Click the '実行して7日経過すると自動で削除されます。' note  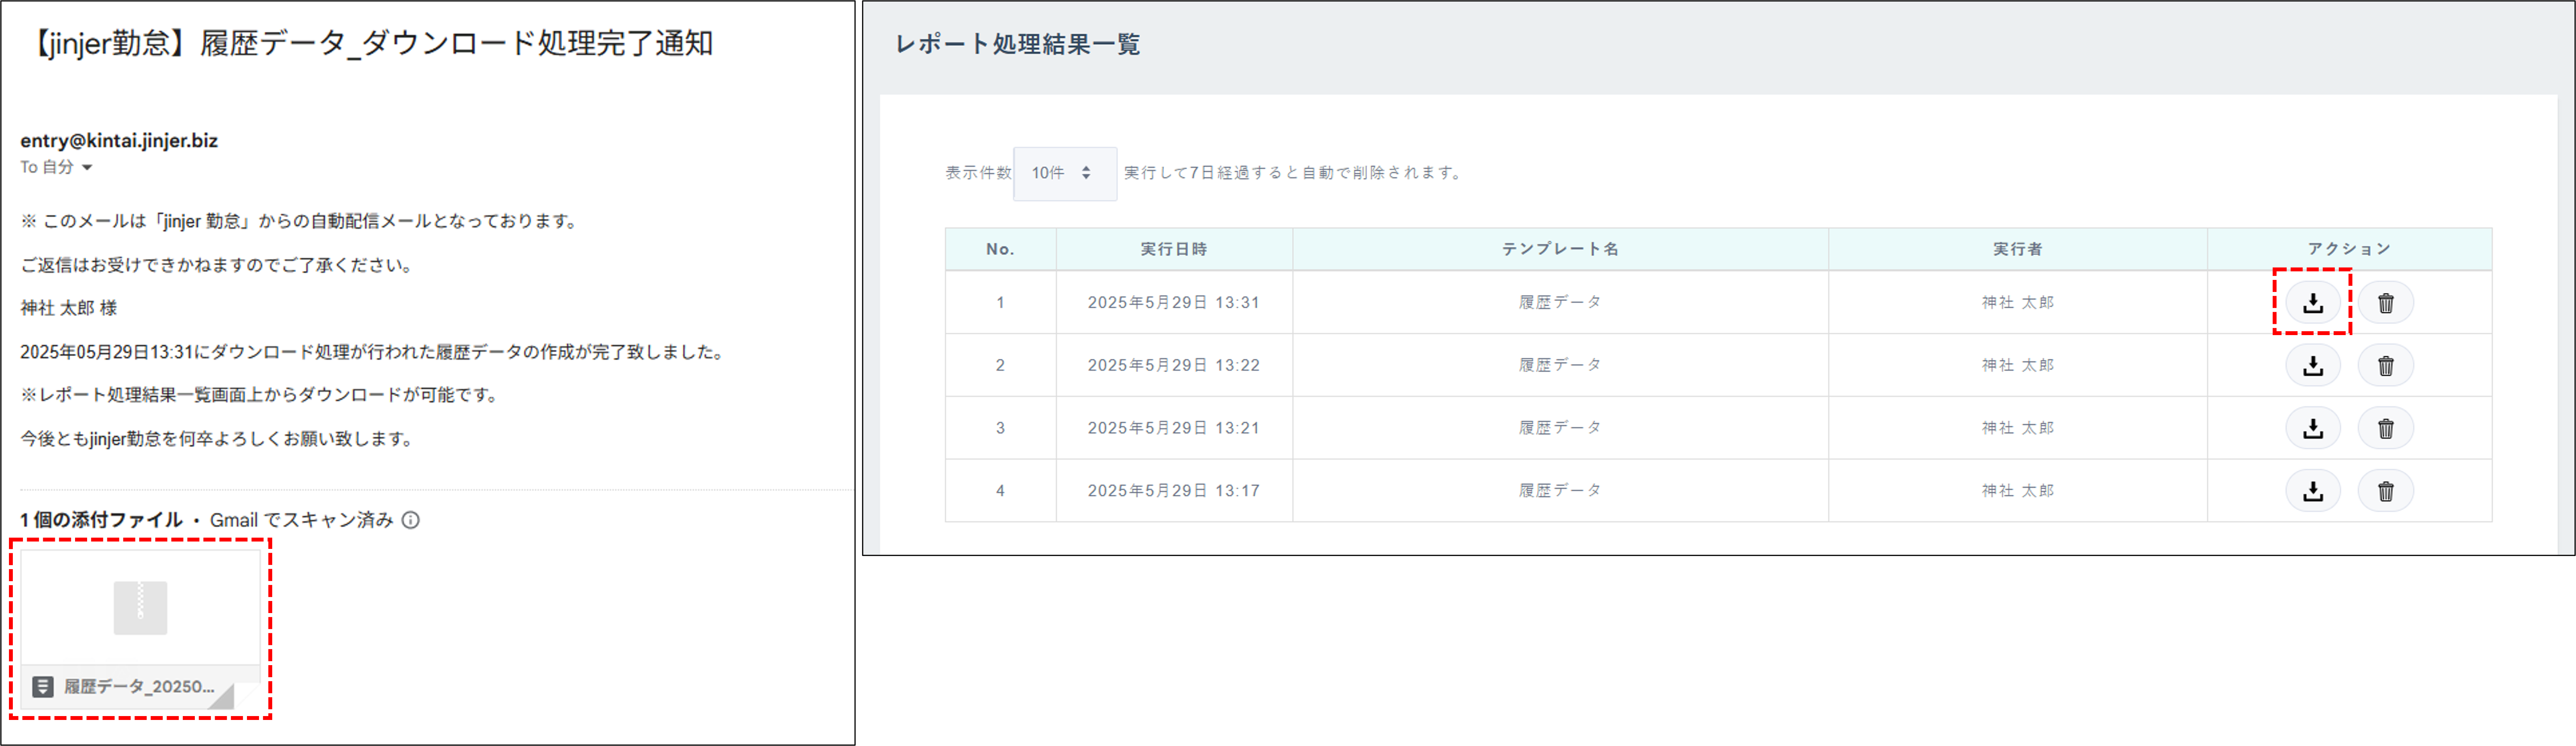pyautogui.click(x=1294, y=173)
